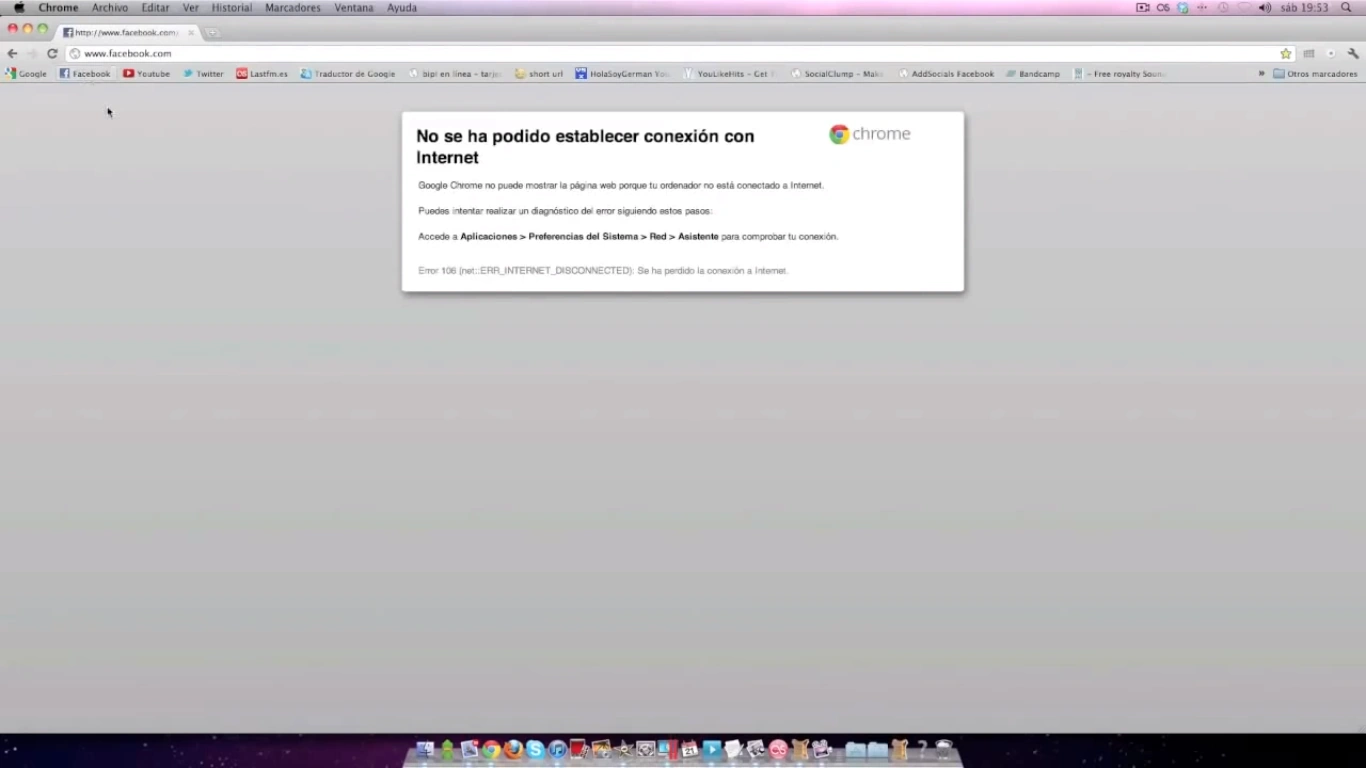This screenshot has width=1366, height=768.
Task: Open the Free royalty Sound bookmark
Action: [1119, 73]
